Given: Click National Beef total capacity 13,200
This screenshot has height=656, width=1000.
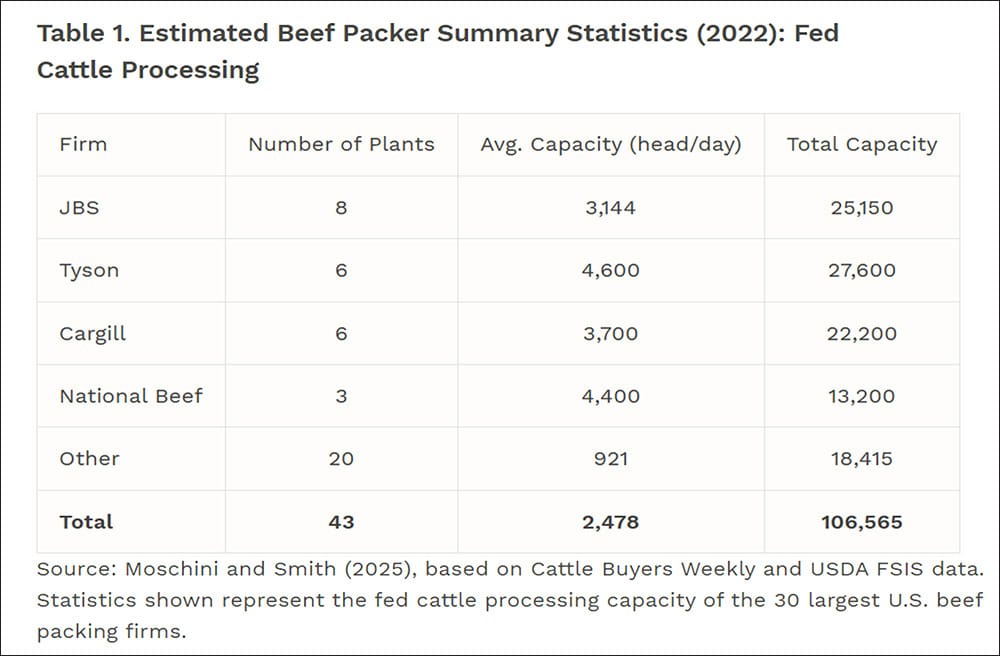Looking at the screenshot, I should click(x=862, y=396).
